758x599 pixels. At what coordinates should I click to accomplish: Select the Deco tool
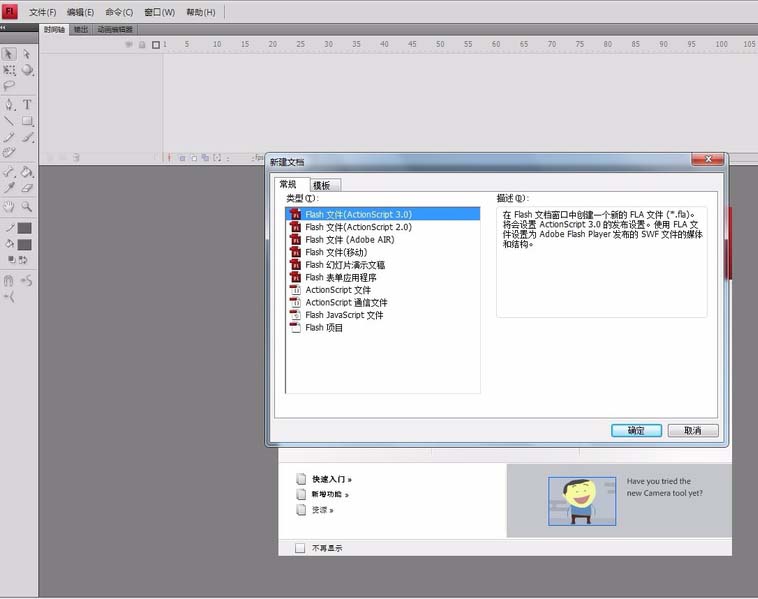9,153
